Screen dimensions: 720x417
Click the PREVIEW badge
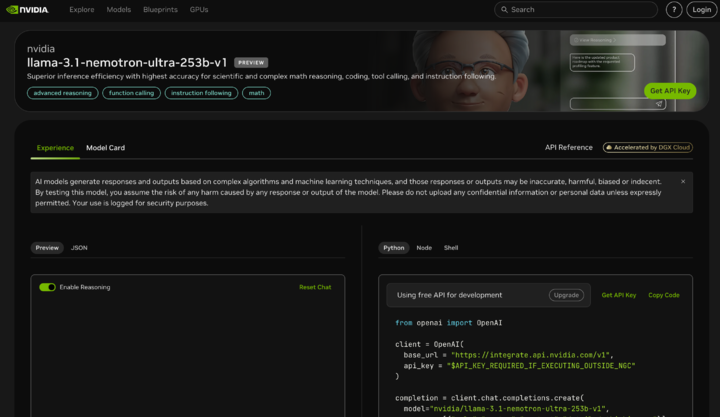251,62
